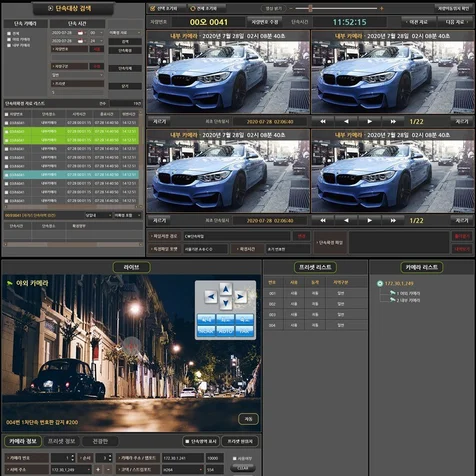
Task: Click the preset list (프리셋 리스트) header
Action: point(315,267)
